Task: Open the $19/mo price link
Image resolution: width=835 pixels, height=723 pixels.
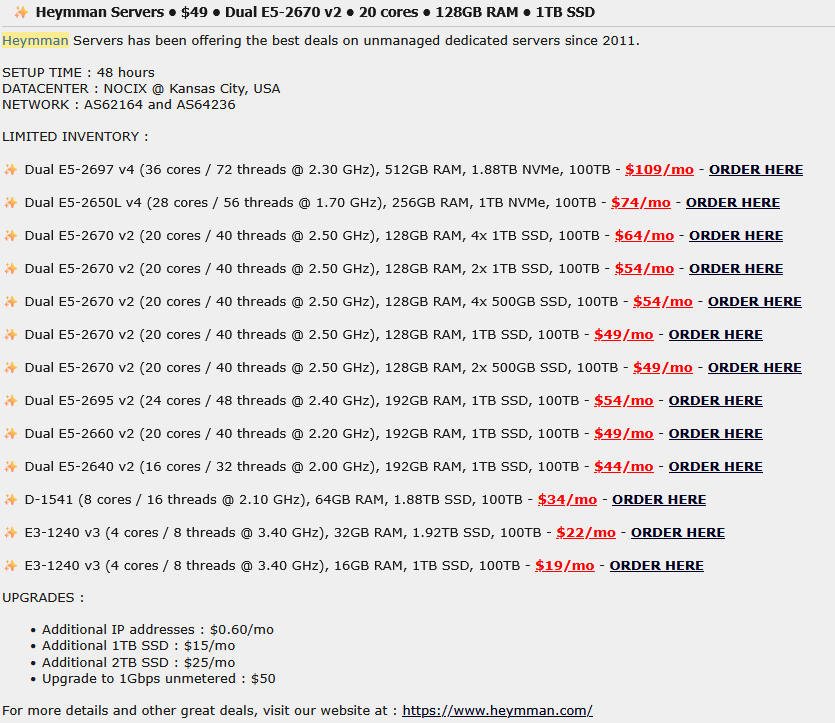Action: [564, 566]
